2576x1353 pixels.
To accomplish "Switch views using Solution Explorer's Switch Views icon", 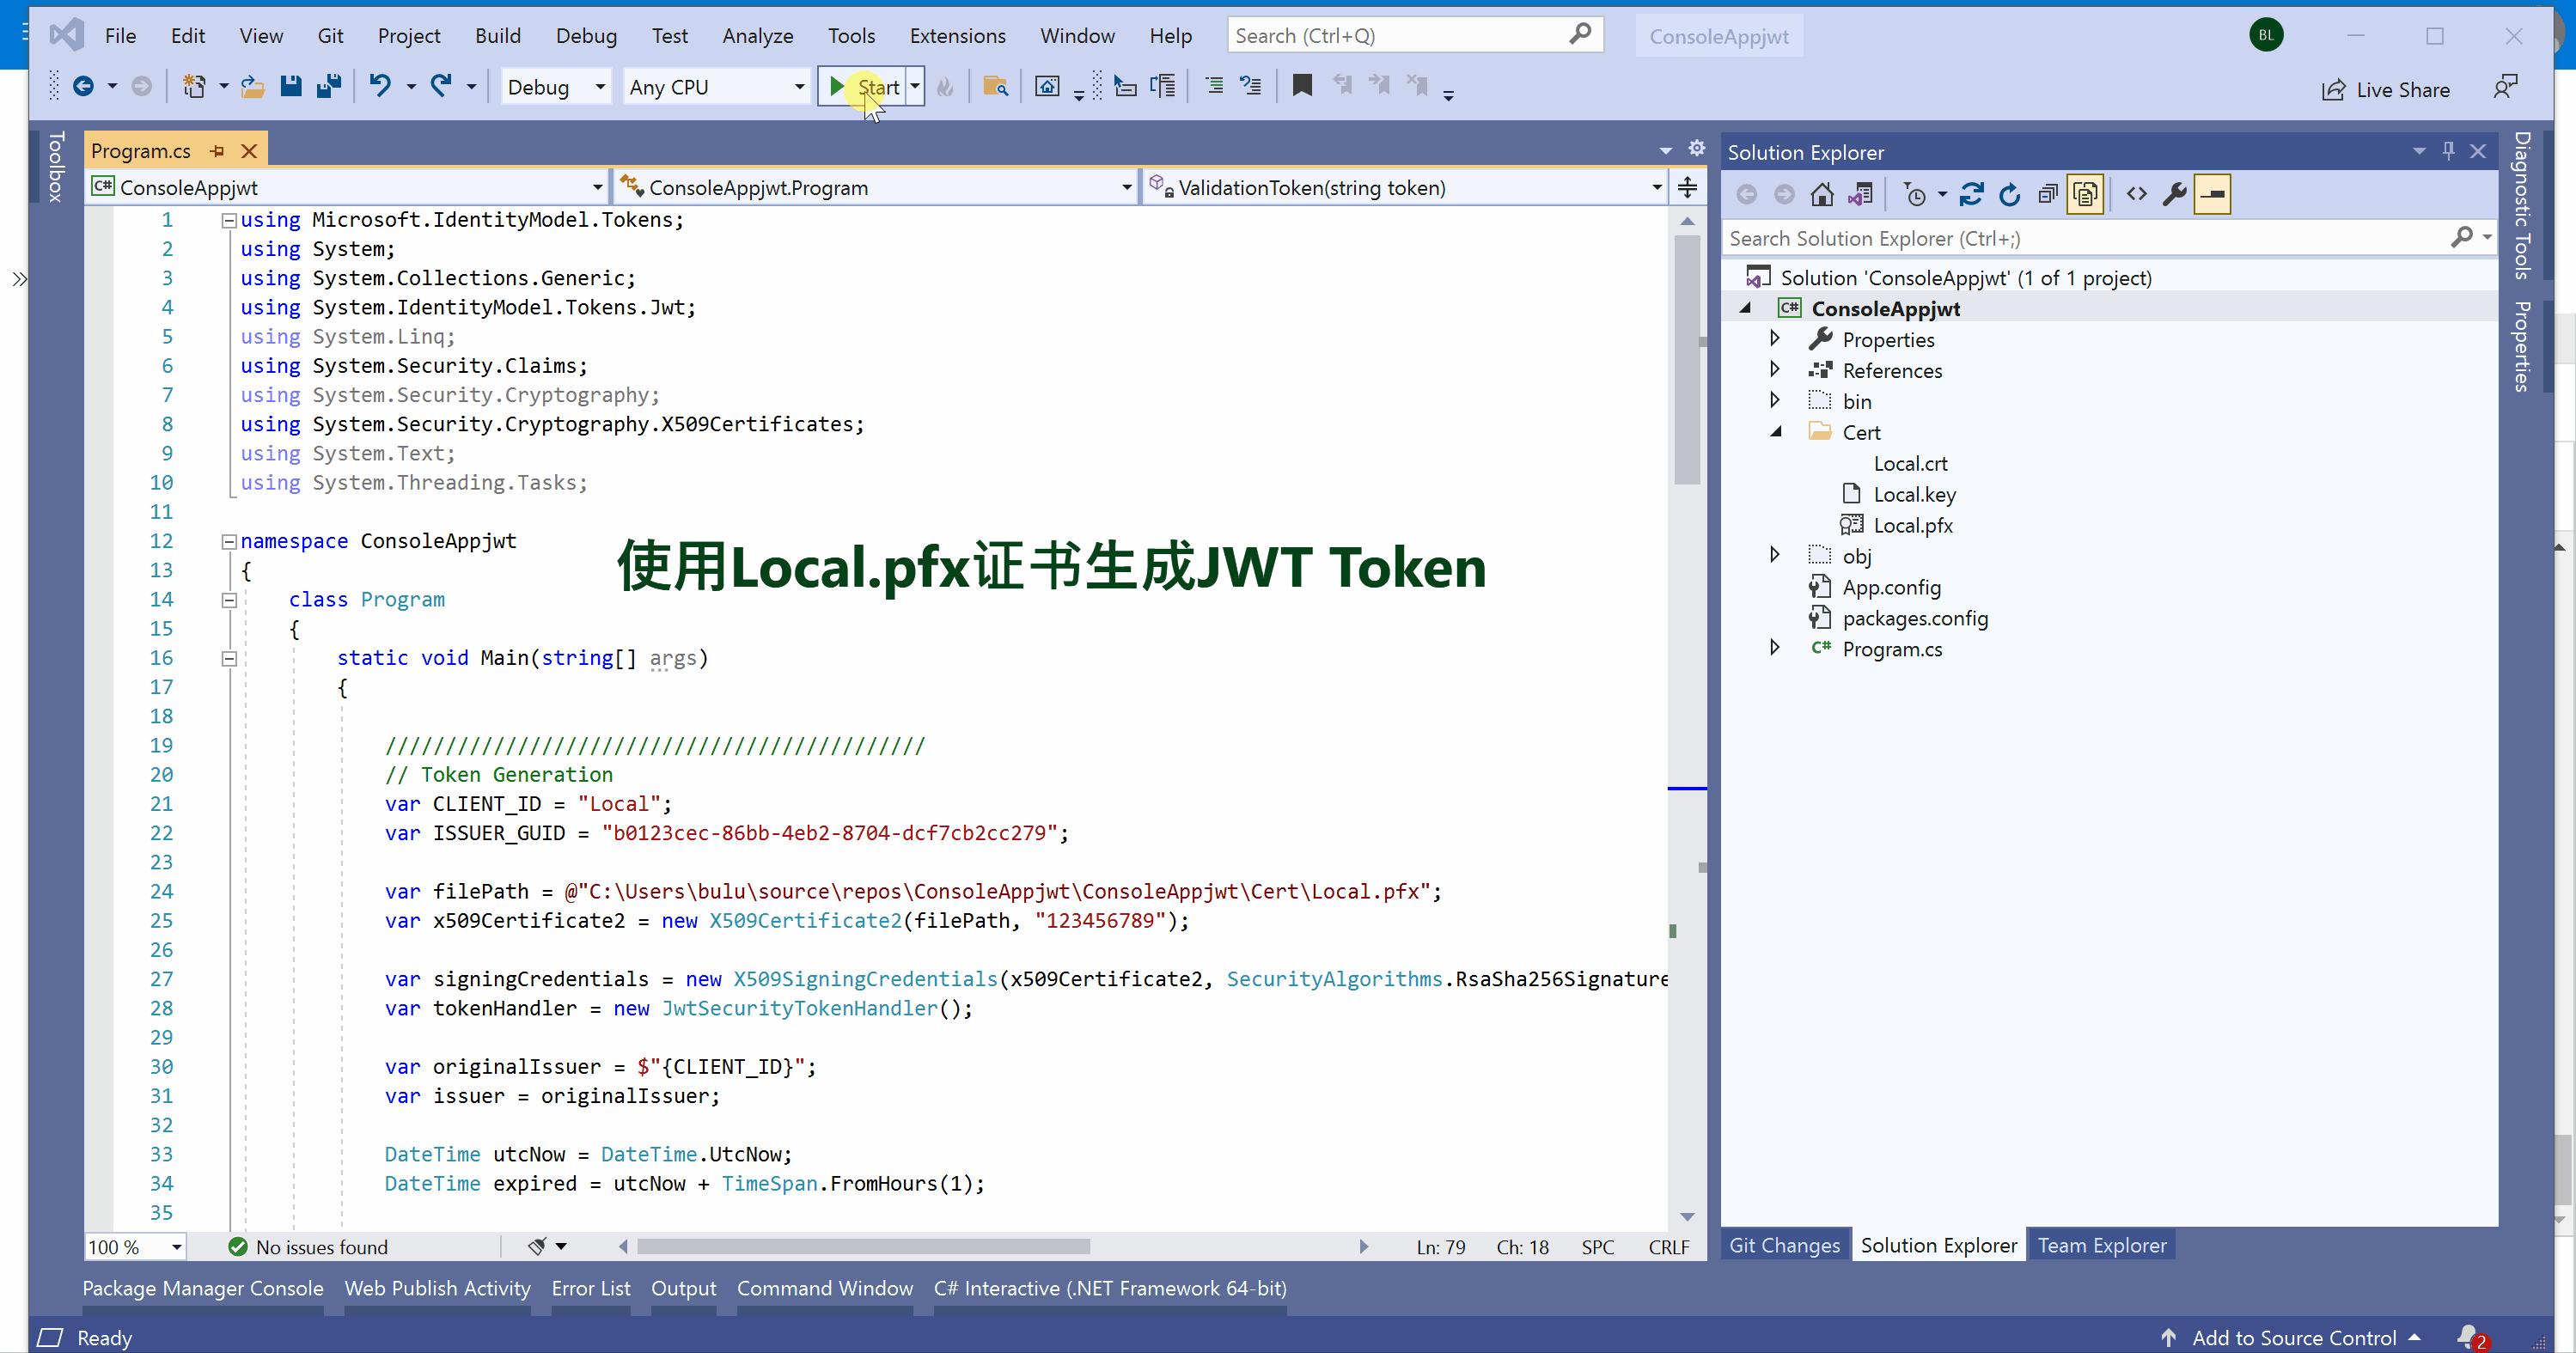I will [x=1860, y=194].
